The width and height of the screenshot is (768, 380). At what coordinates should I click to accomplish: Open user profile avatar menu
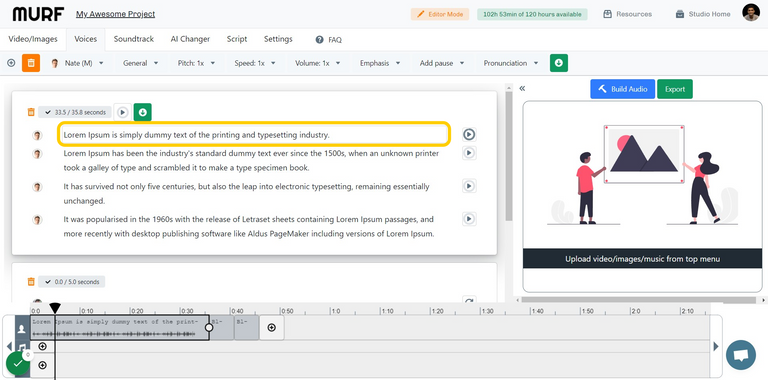point(751,13)
